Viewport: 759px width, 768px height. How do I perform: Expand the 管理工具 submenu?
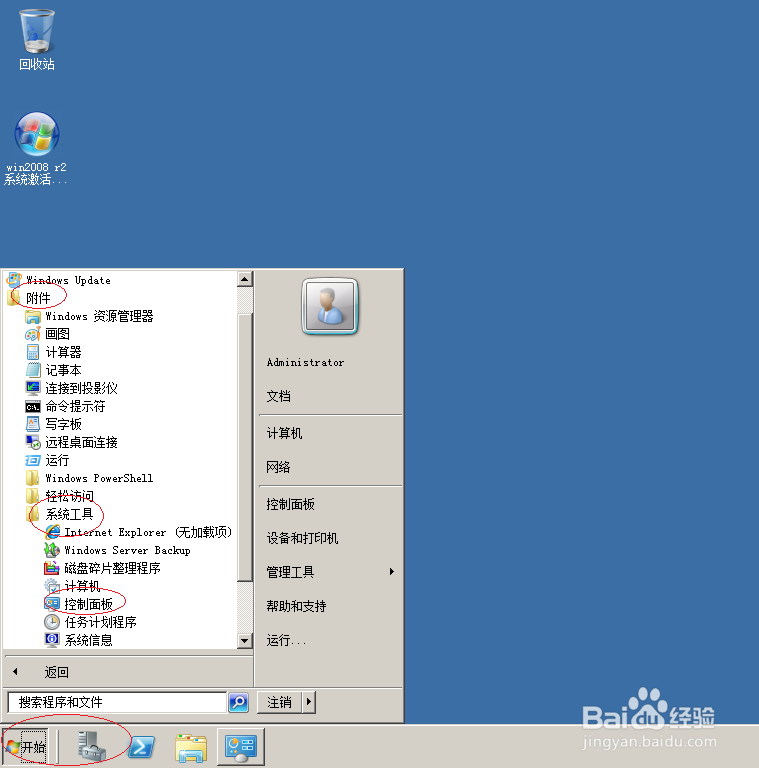coord(331,572)
